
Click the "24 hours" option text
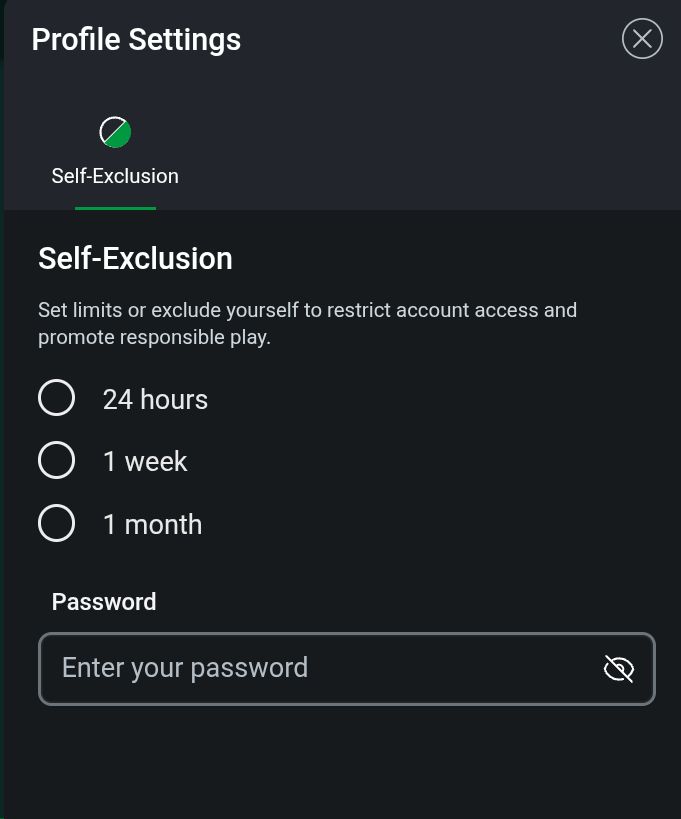155,399
